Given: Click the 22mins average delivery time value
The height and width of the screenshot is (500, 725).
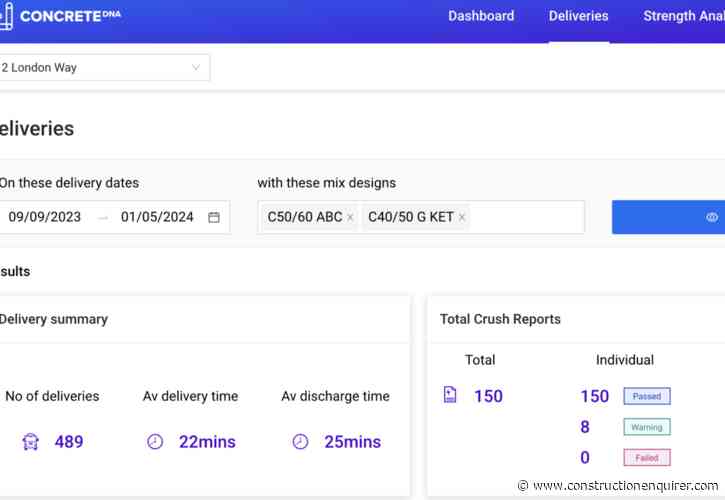Looking at the screenshot, I should [207, 442].
